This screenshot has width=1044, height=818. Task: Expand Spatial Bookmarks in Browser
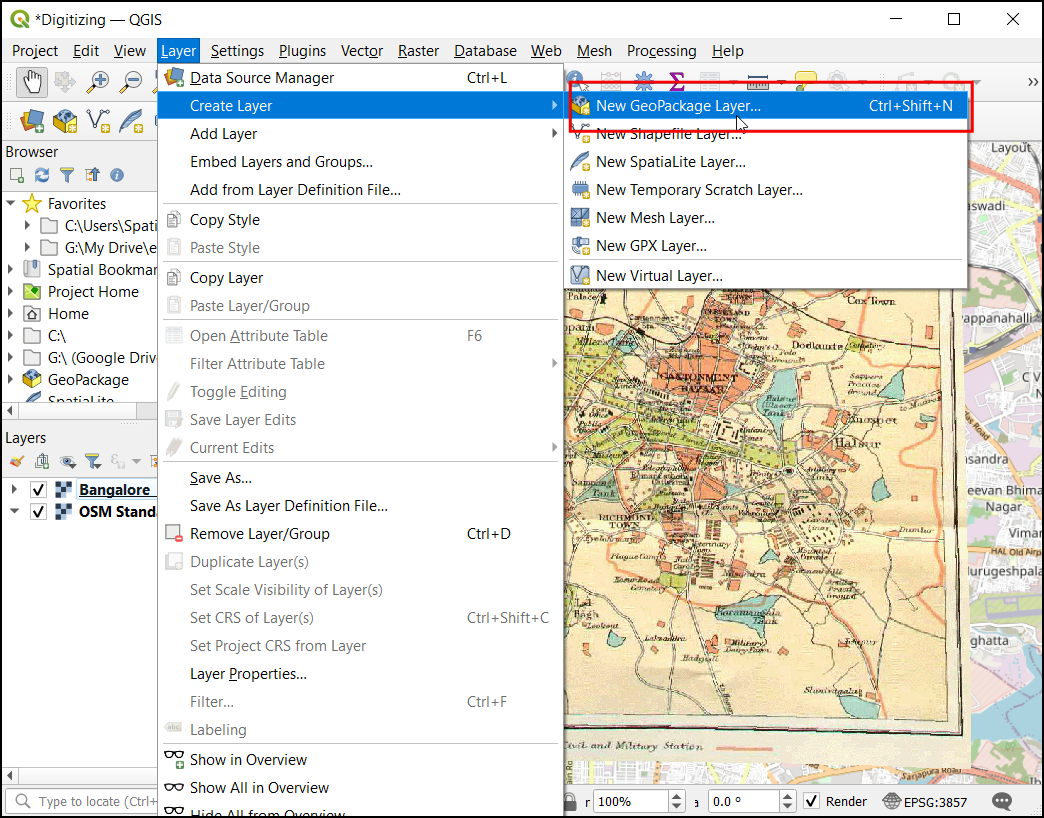pyautogui.click(x=11, y=270)
